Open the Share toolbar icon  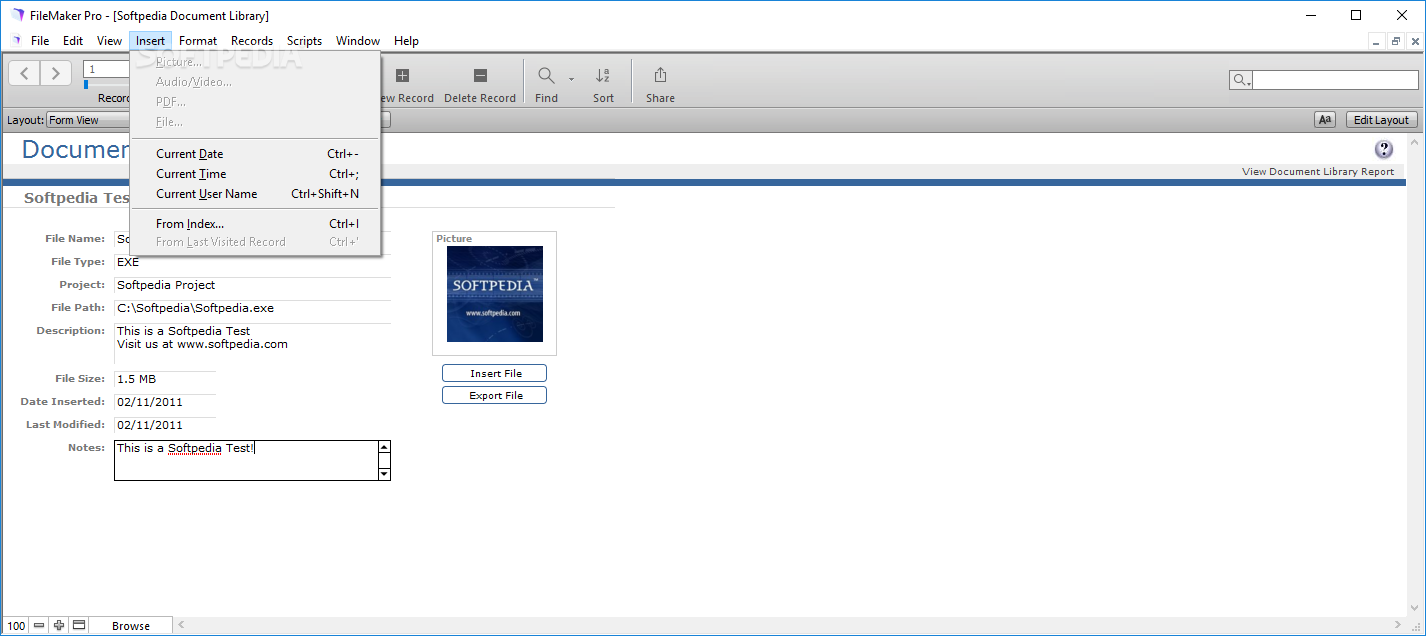coord(660,75)
